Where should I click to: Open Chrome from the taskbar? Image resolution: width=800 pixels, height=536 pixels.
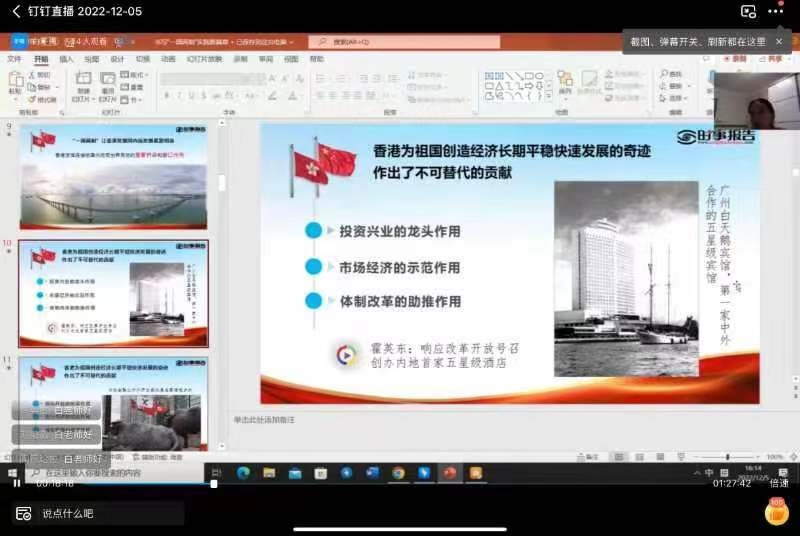coord(398,473)
